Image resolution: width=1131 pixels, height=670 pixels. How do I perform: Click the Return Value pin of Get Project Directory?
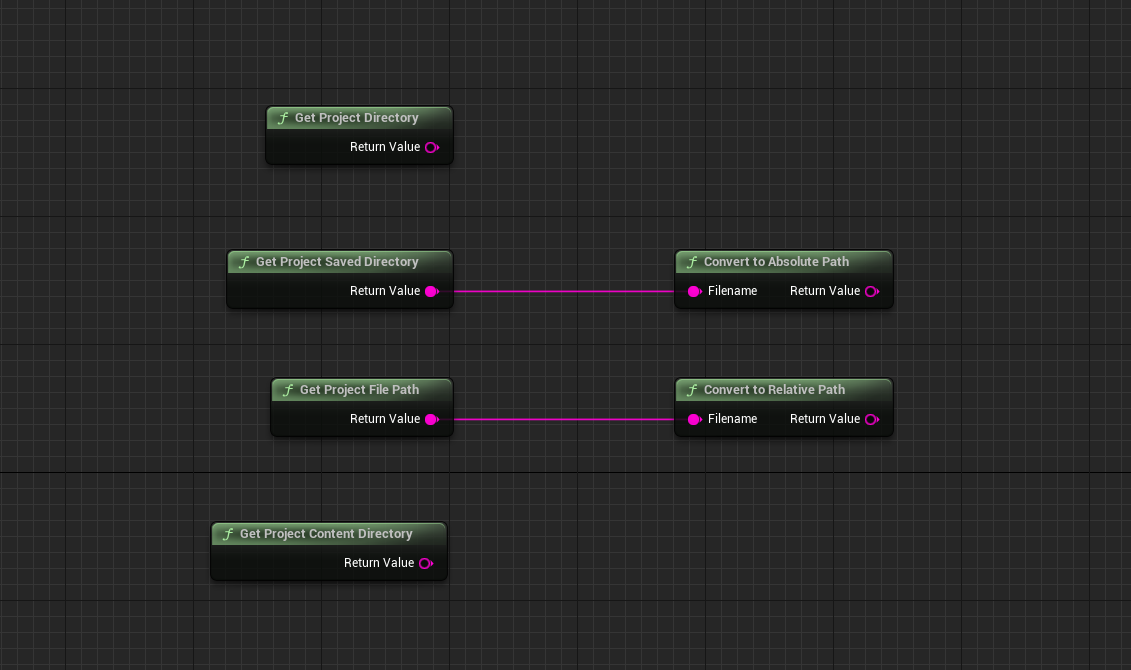[431, 147]
